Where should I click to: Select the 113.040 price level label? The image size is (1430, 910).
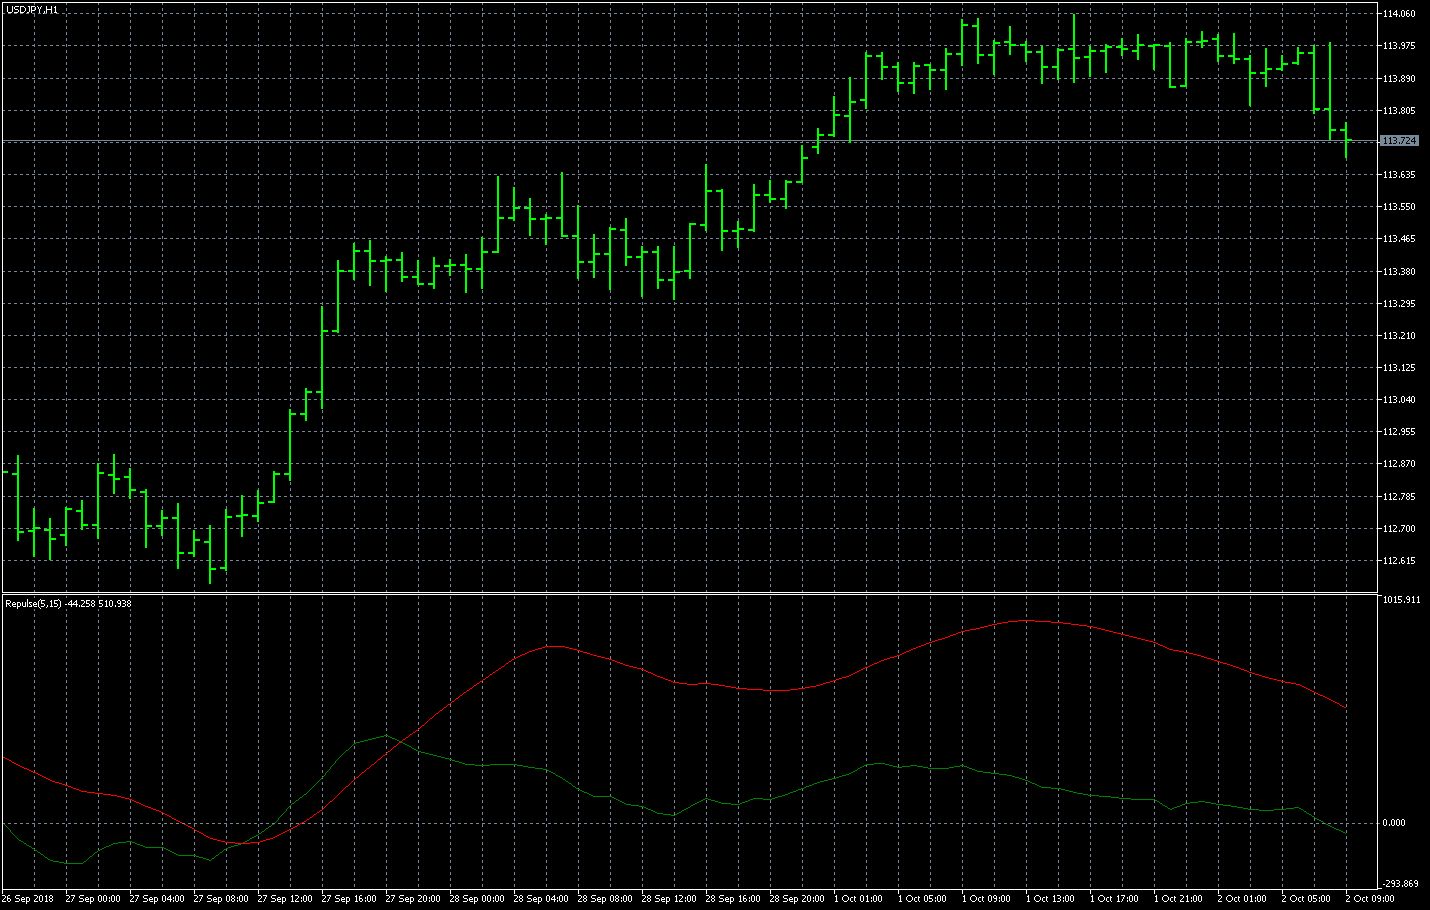(1399, 400)
